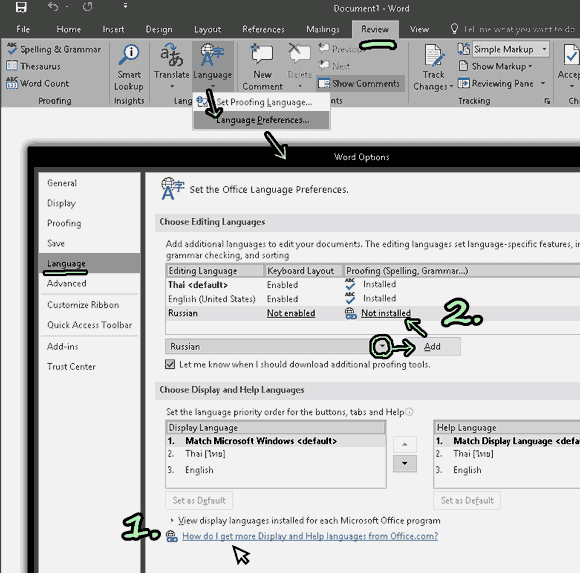Select Match Microsoft Windows display language
The height and width of the screenshot is (573, 580).
pos(276,441)
